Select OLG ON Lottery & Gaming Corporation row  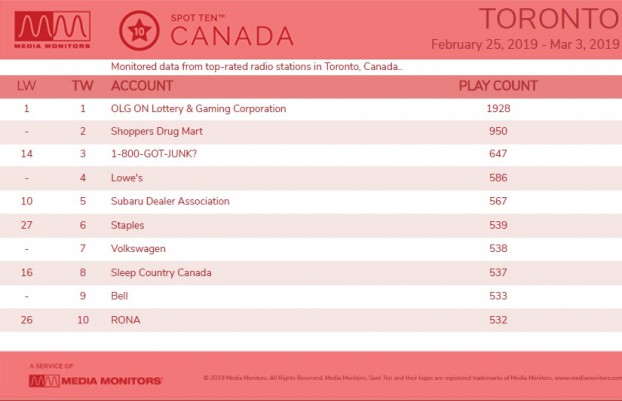click(311, 109)
